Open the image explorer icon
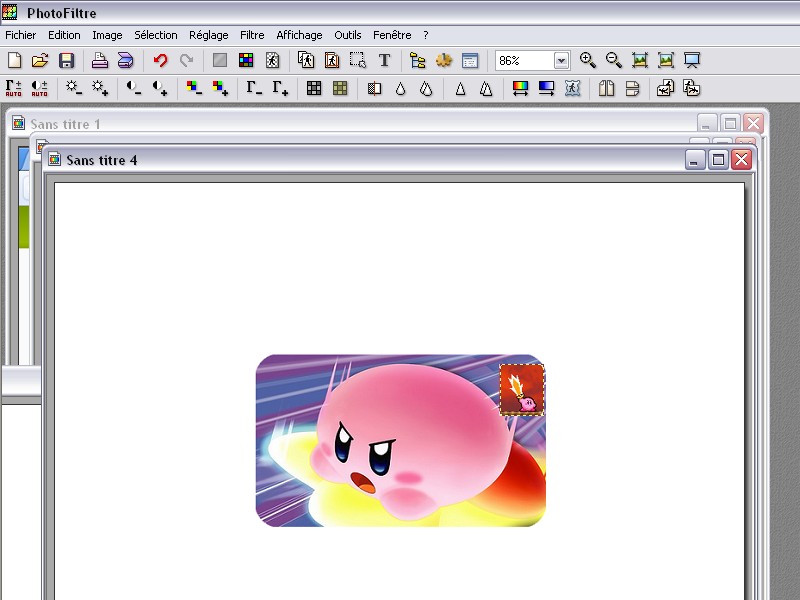Viewport: 800px width, 600px height. [x=418, y=60]
